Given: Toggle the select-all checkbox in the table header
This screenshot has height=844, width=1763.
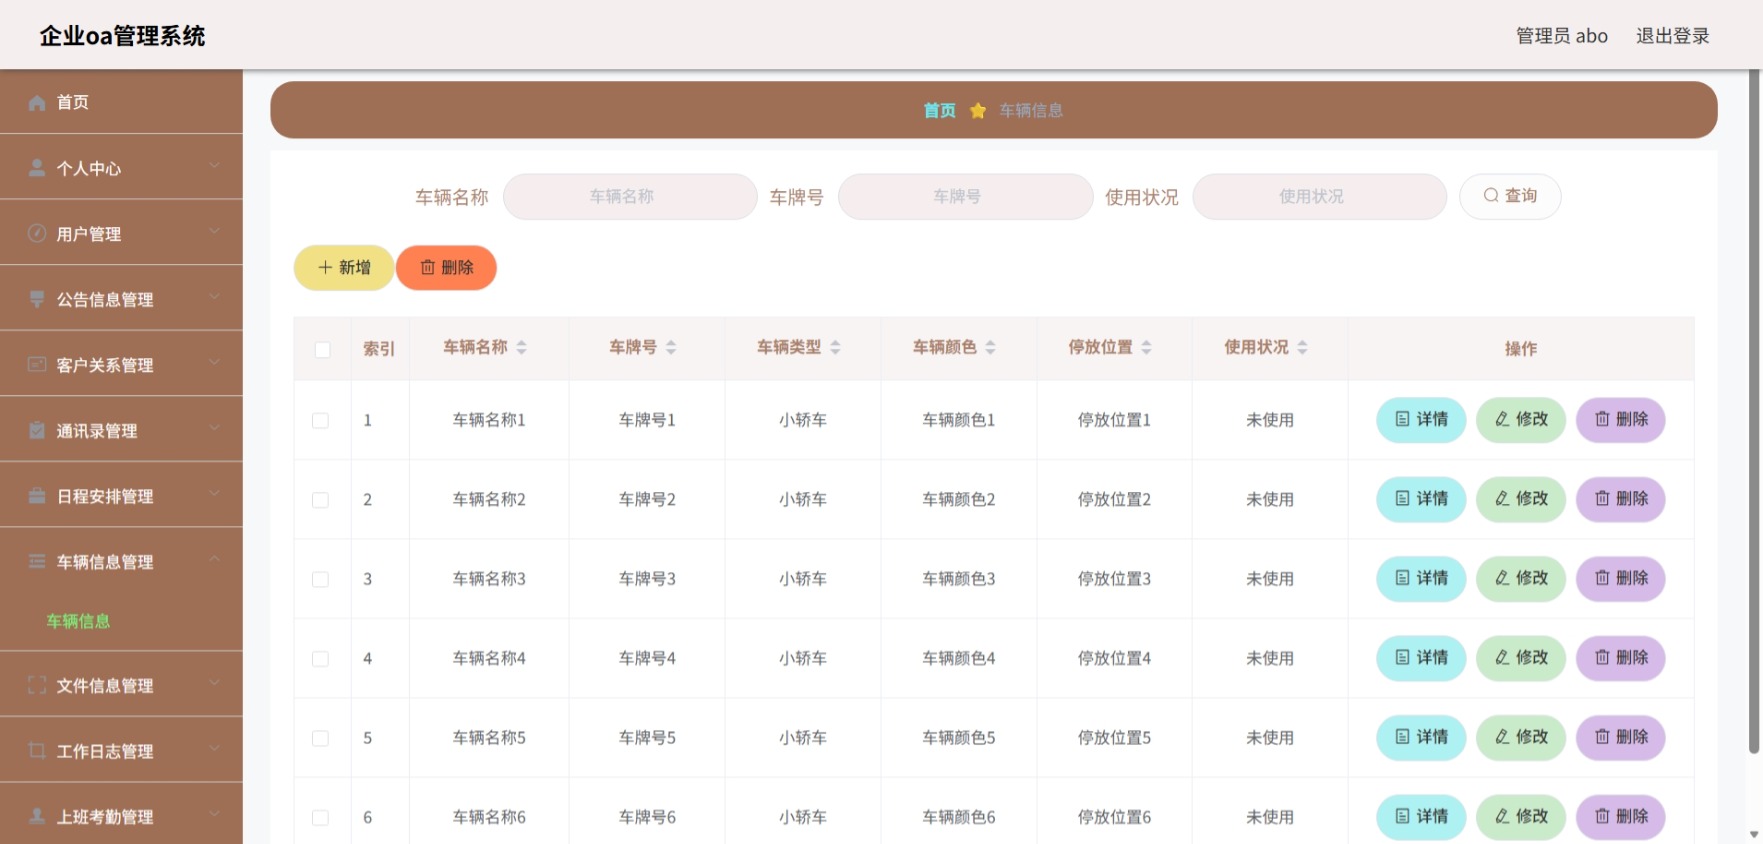Looking at the screenshot, I should [x=322, y=349].
